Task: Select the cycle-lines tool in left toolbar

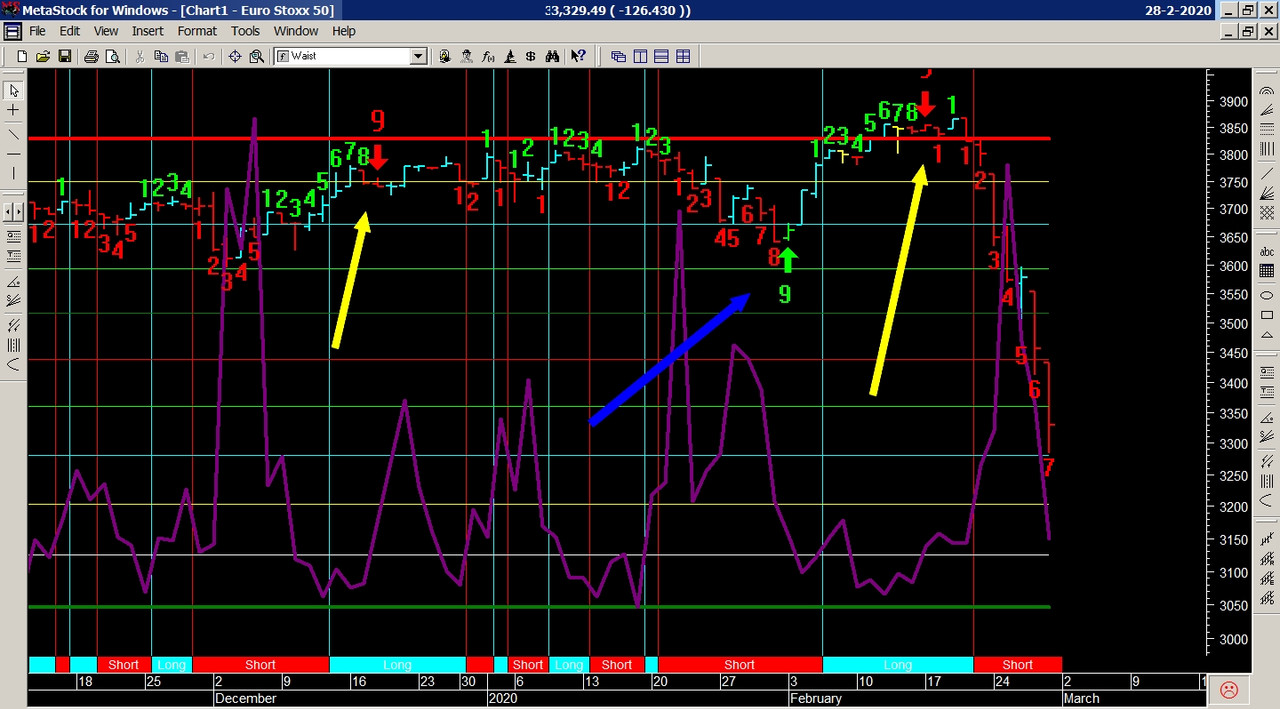Action: click(14, 345)
